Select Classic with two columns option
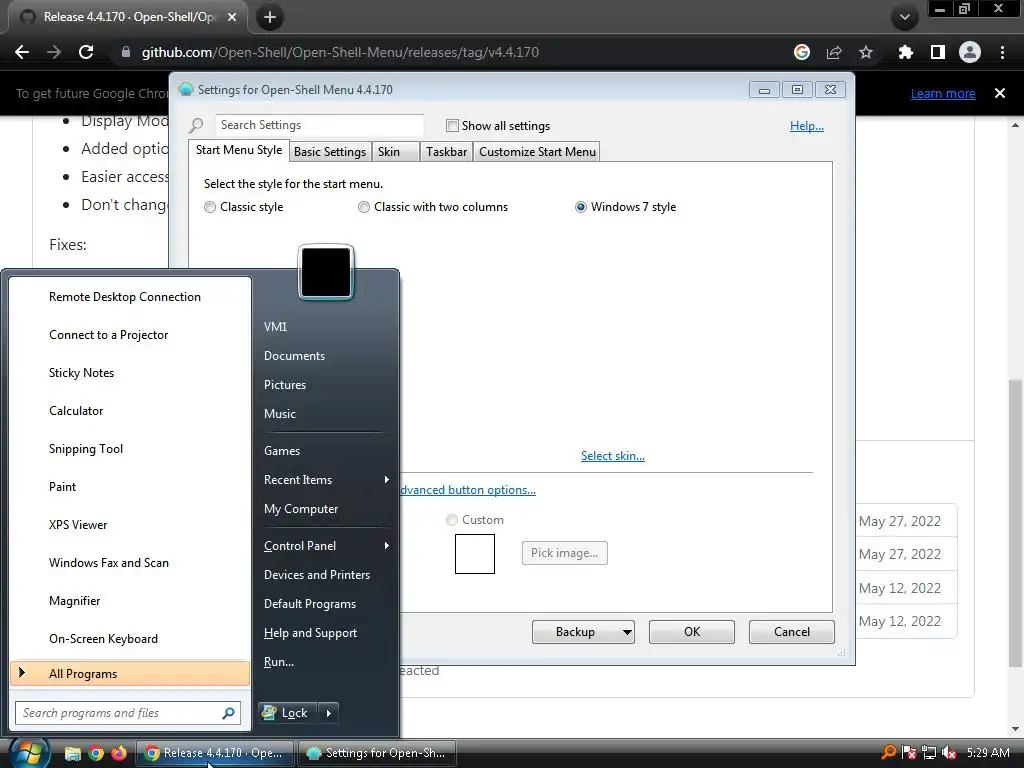 pos(364,207)
